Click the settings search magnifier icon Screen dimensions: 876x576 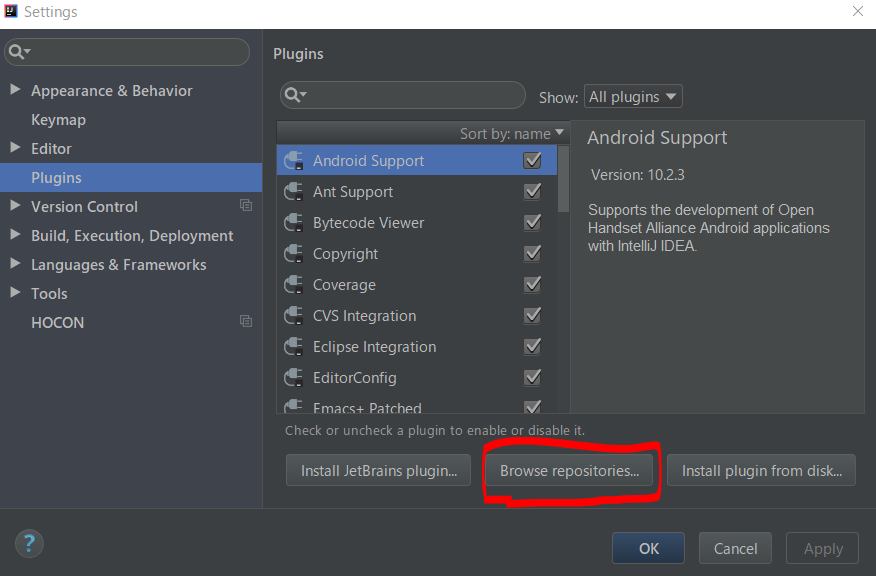coord(20,52)
